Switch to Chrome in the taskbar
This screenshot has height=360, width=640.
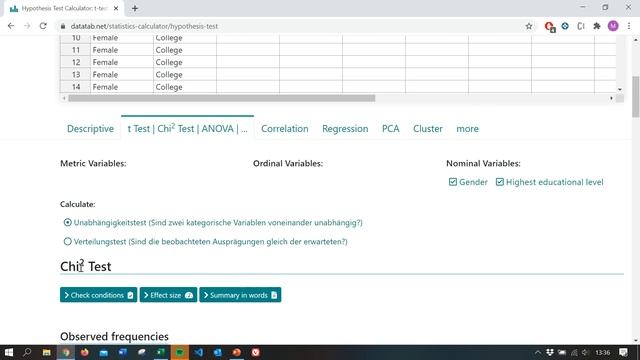pos(66,352)
